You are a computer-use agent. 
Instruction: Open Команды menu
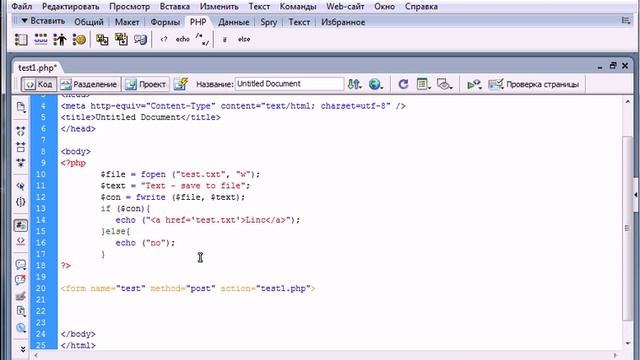[x=298, y=7]
